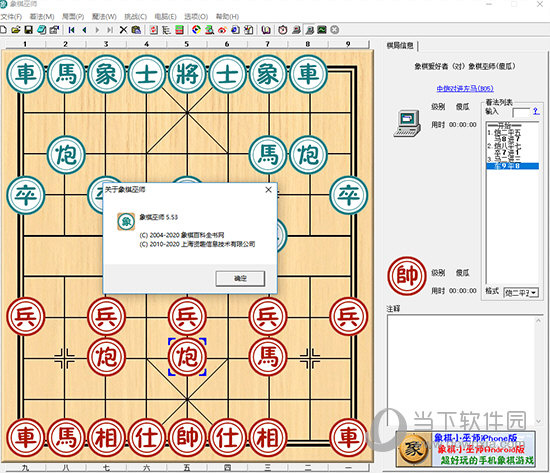This screenshot has height=473, width=550.
Task: Click the computer icon for the top player
Action: pyautogui.click(x=407, y=123)
